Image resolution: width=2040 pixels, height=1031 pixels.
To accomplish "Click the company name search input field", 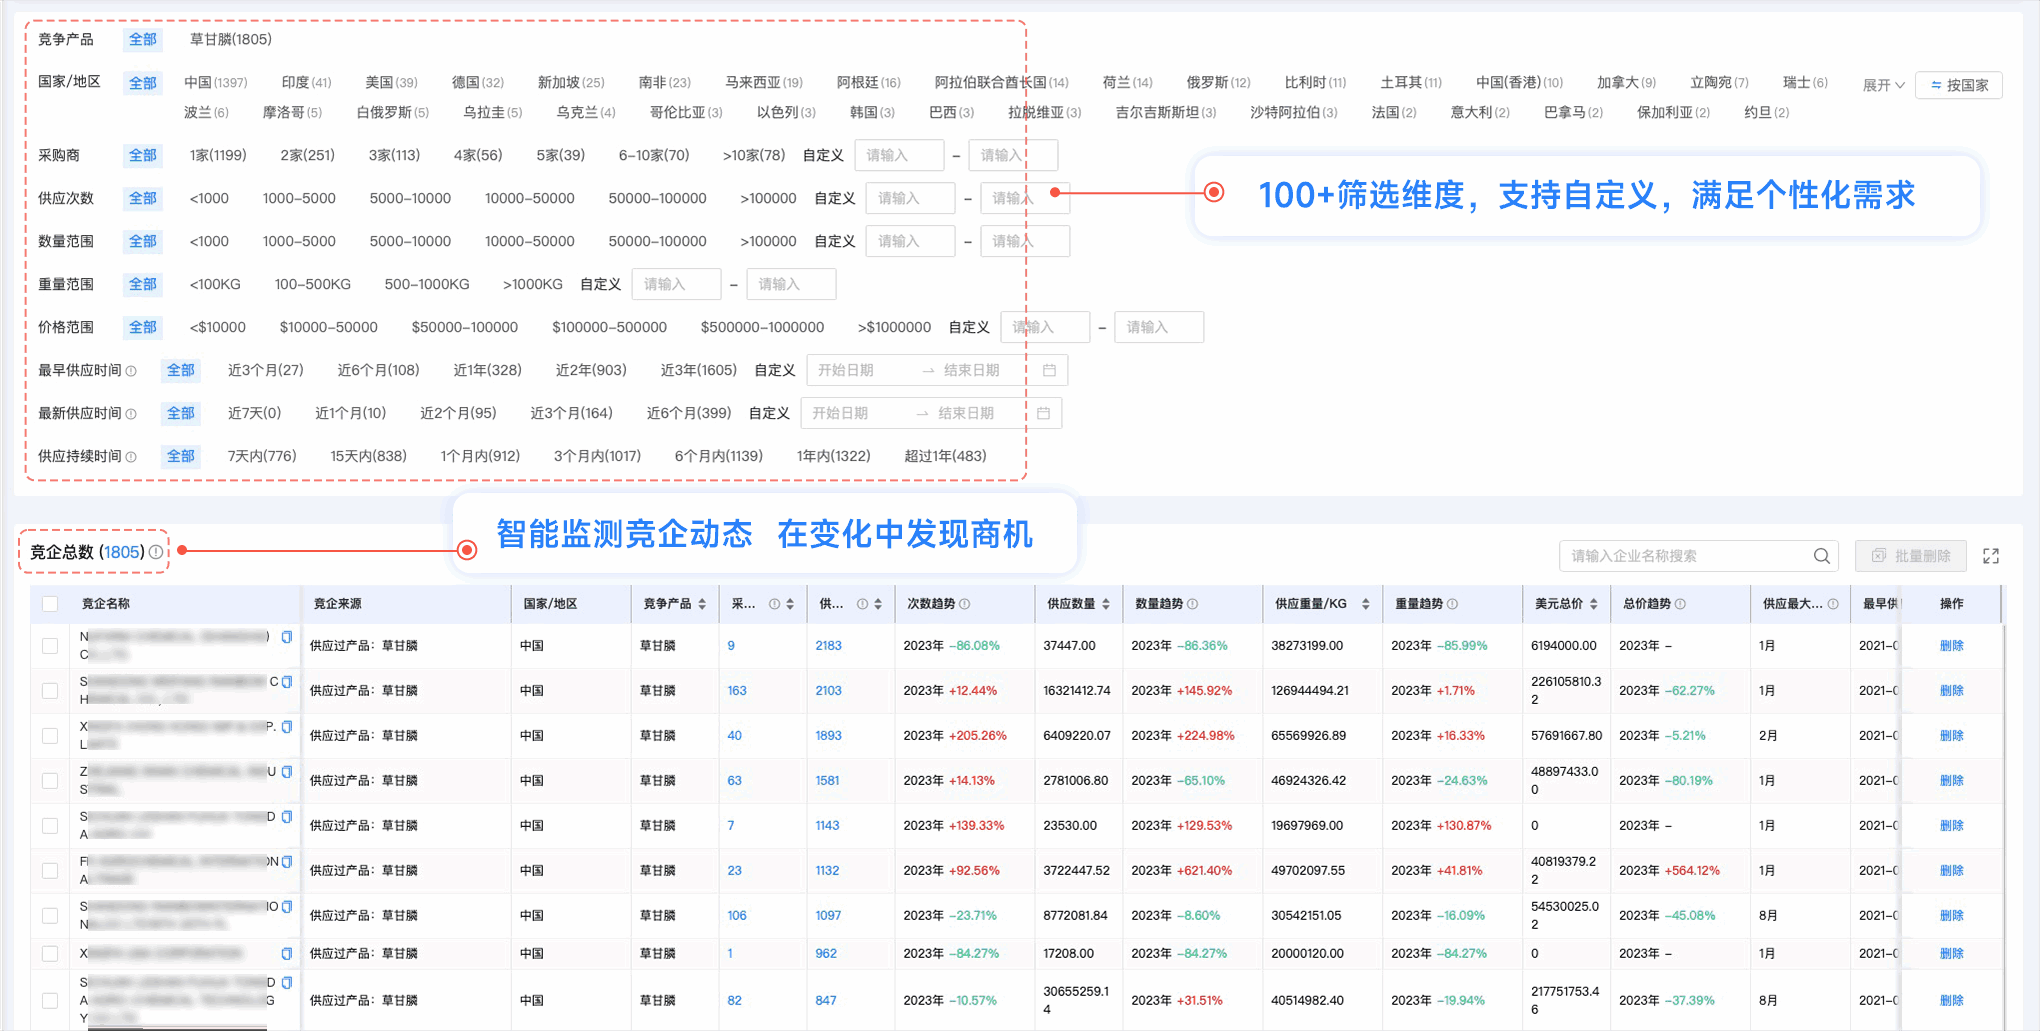I will click(x=1680, y=556).
